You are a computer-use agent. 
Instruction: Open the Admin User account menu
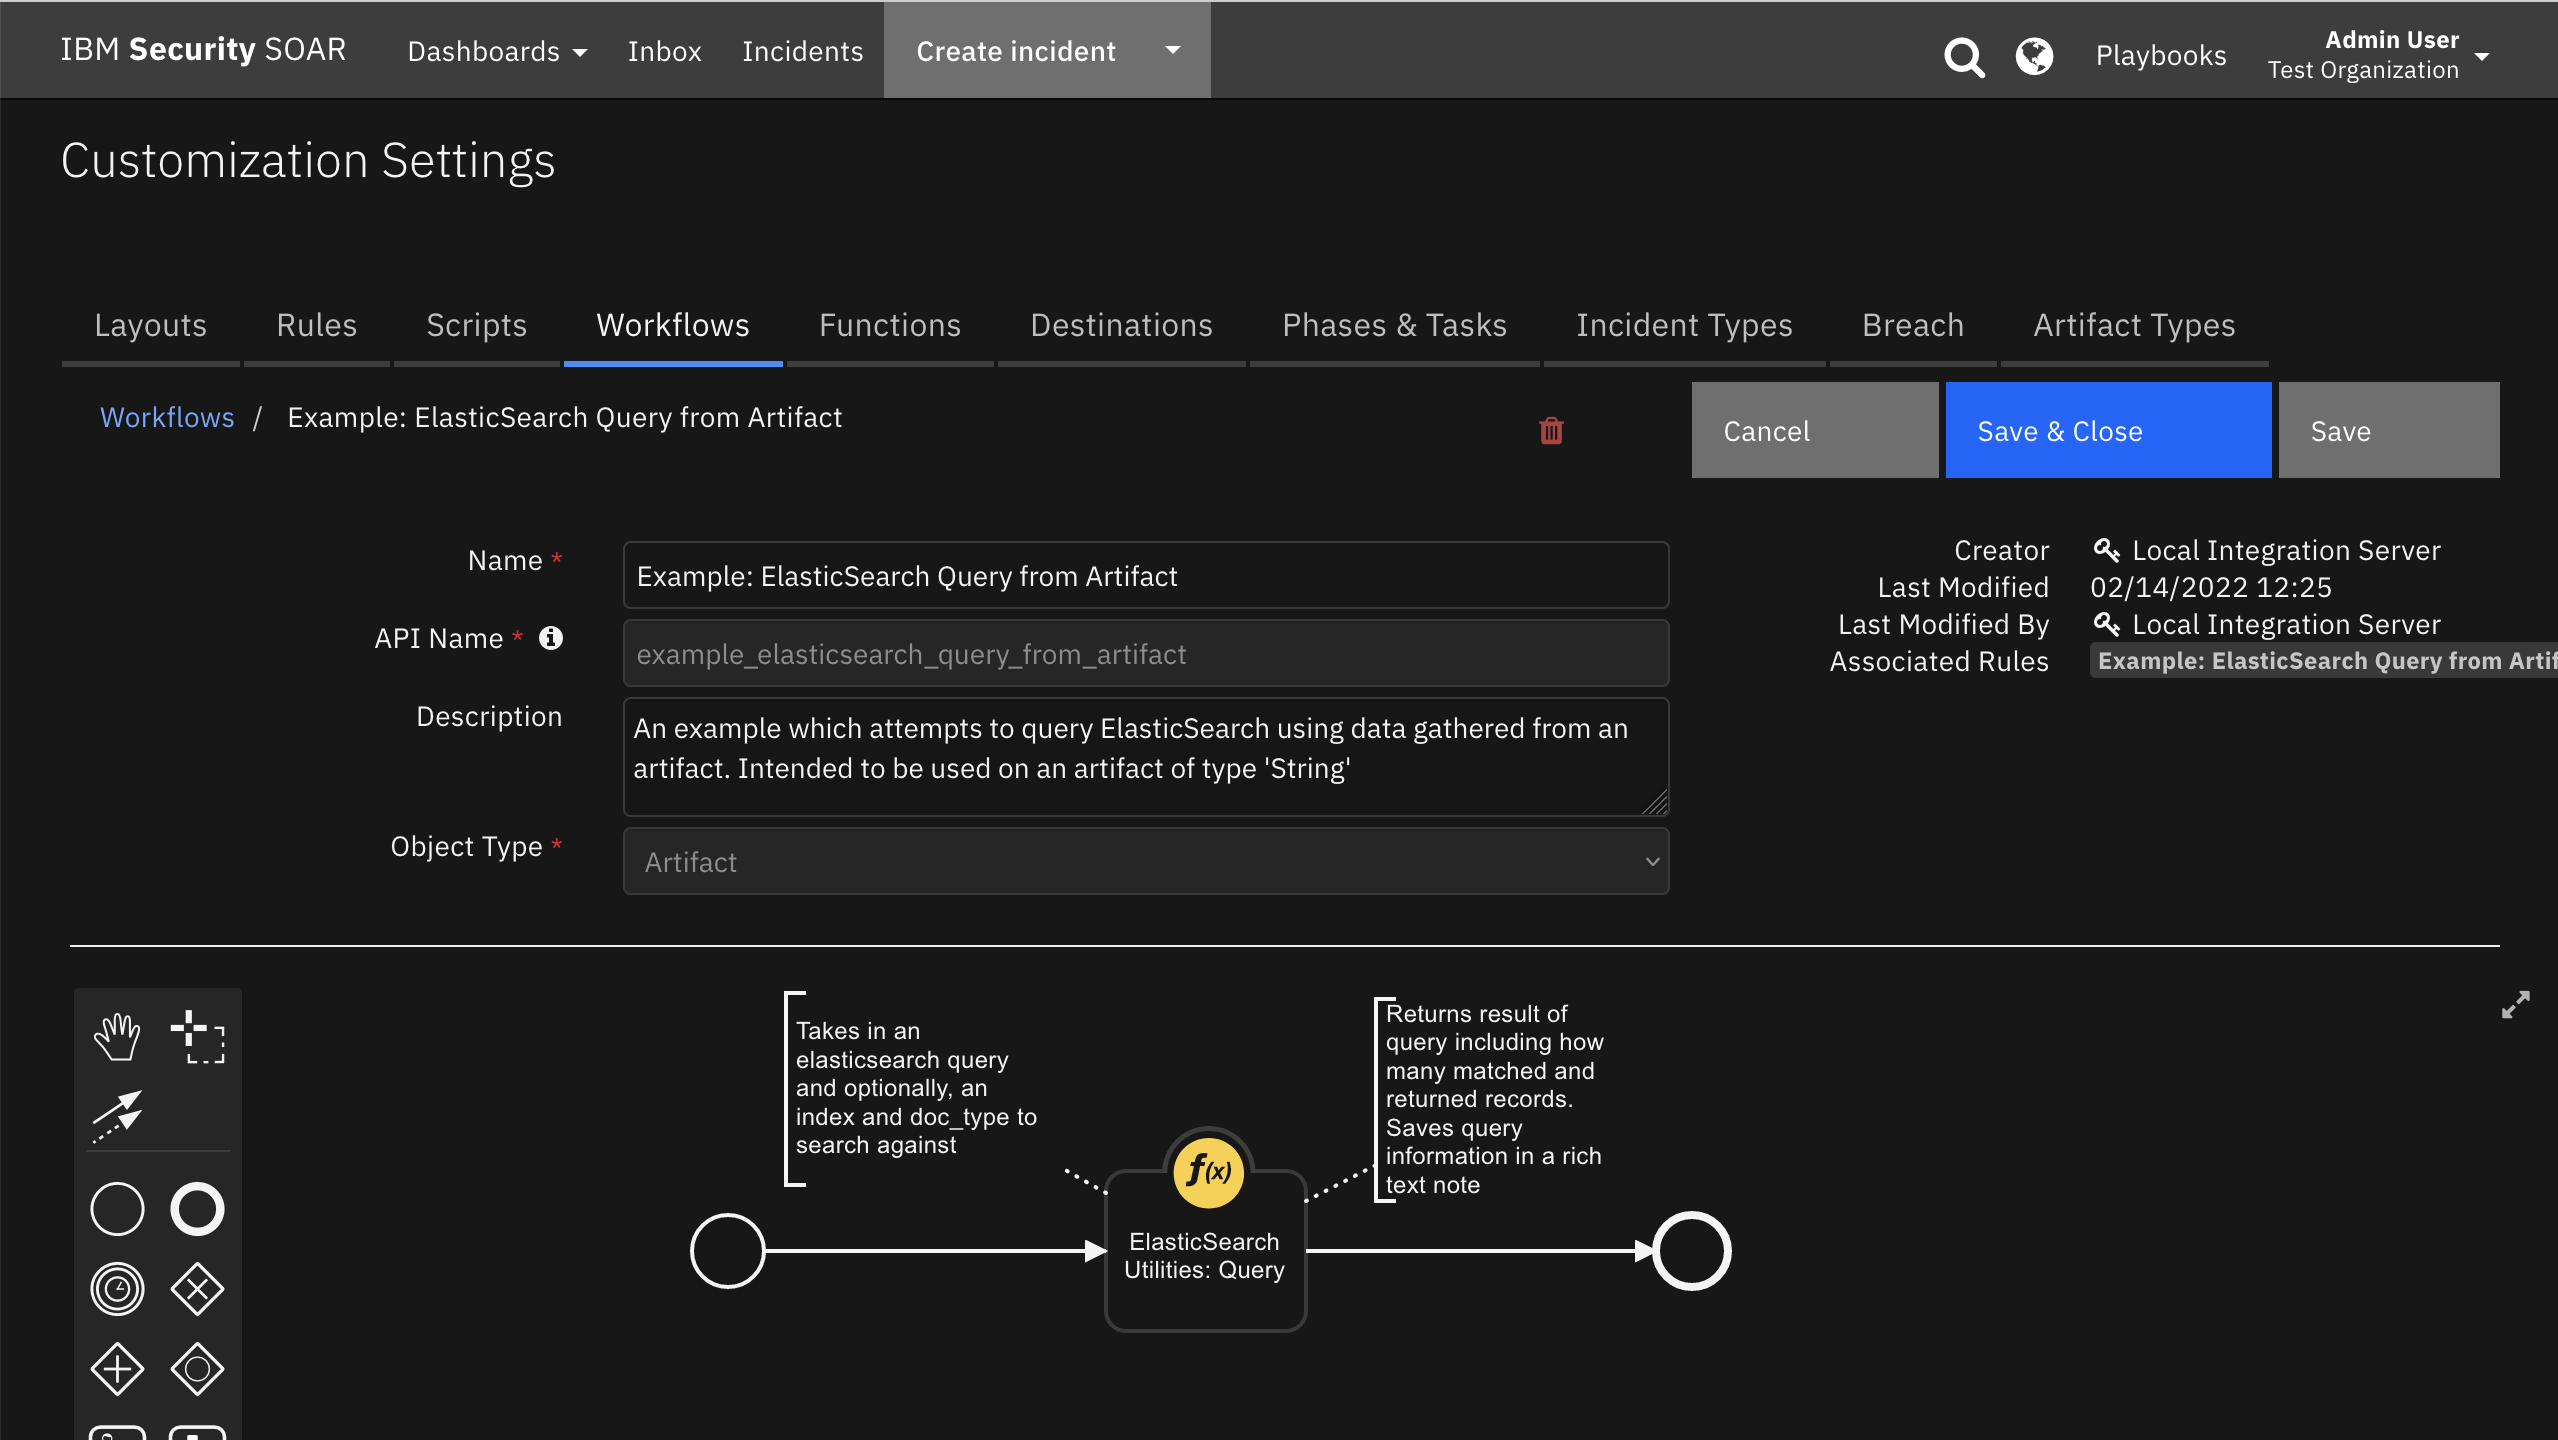(2379, 55)
